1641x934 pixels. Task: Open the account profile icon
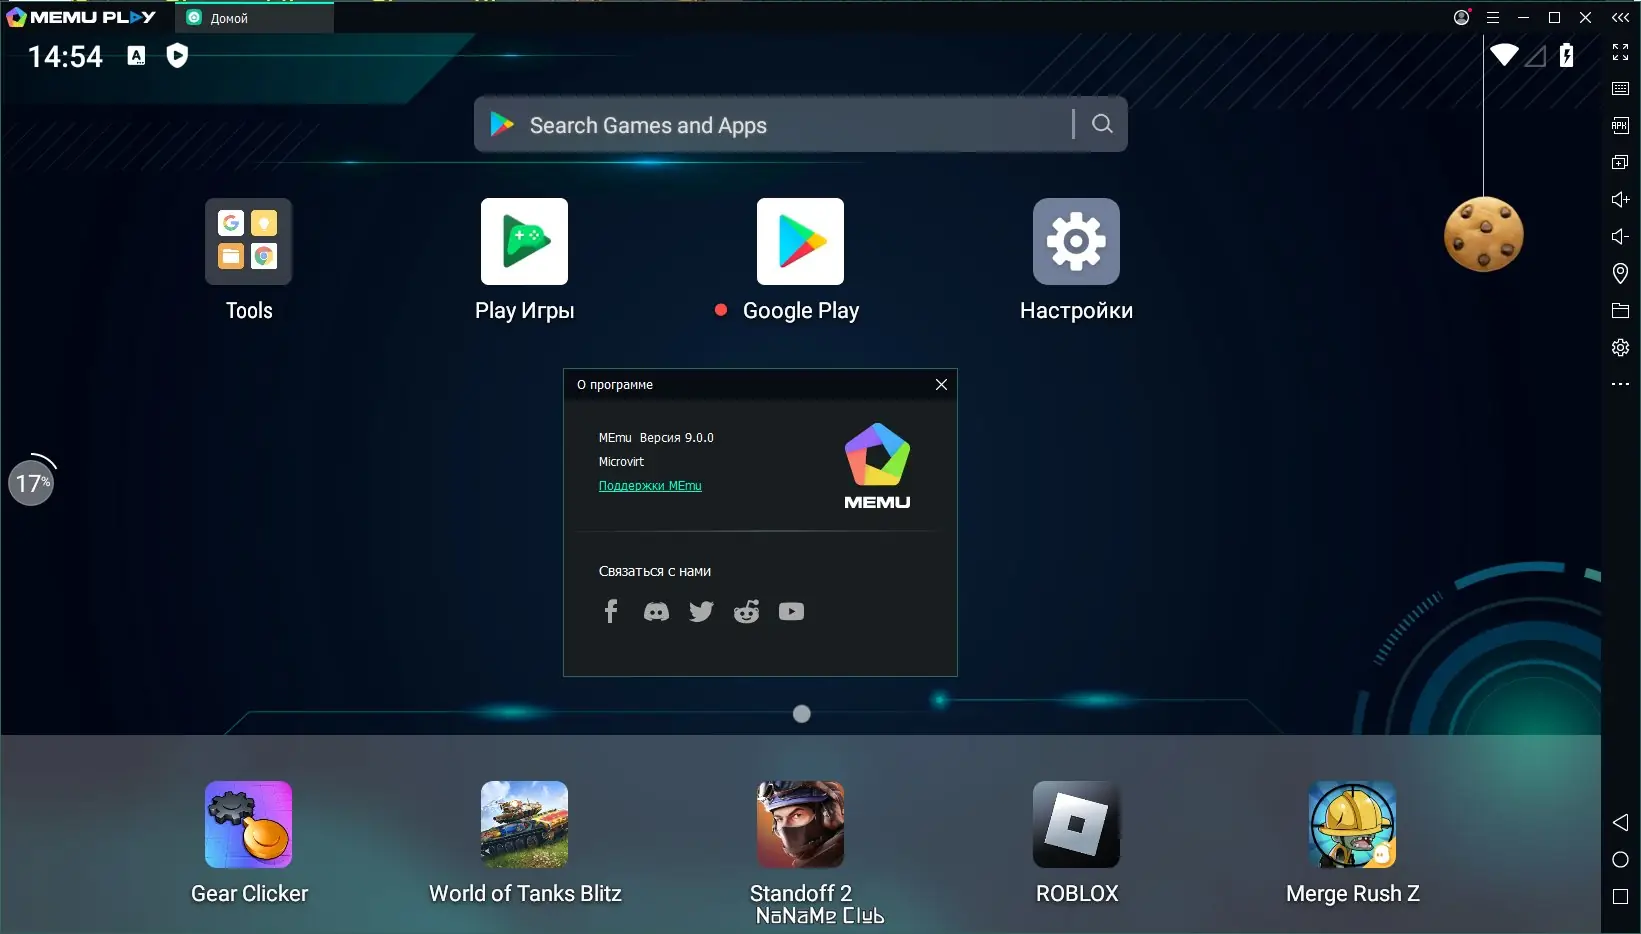click(x=1461, y=17)
